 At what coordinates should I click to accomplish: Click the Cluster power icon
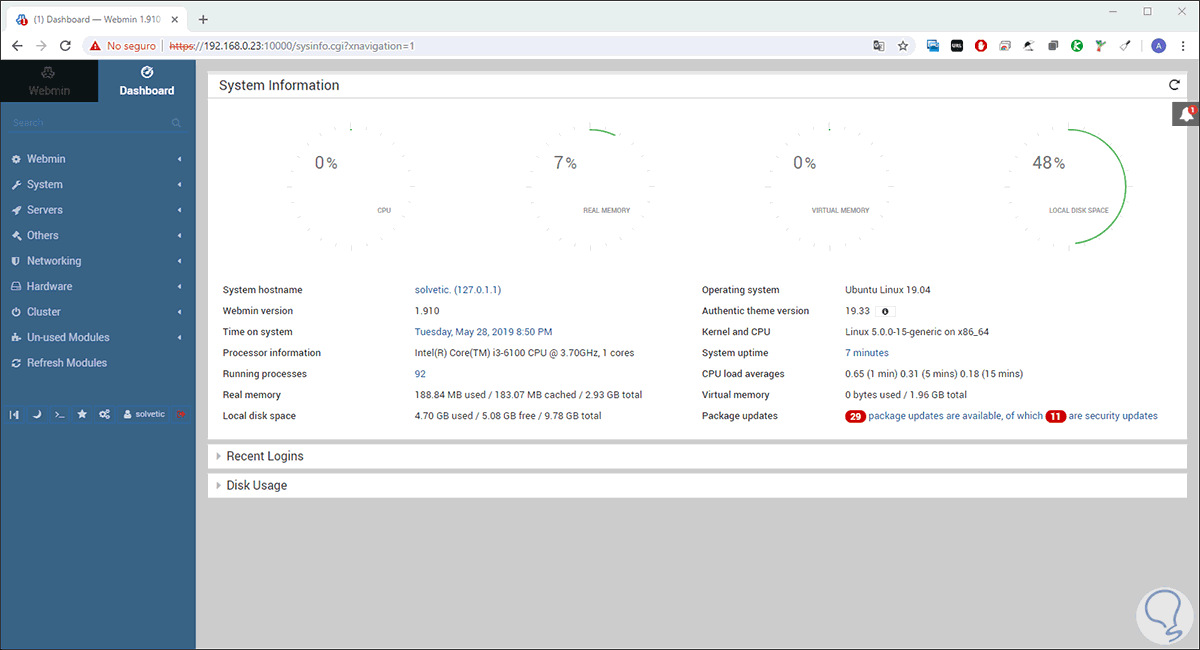pyautogui.click(x=16, y=312)
